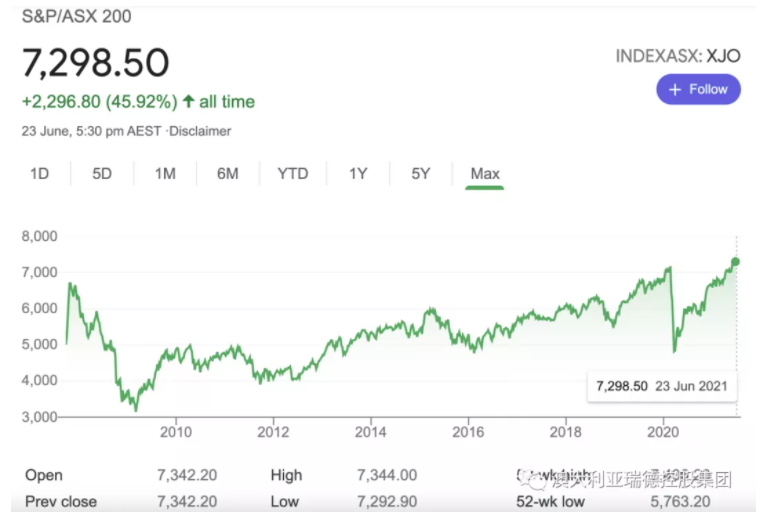Click the 2009 low point on chart
Viewport: 764px width, 516px height.
136,409
